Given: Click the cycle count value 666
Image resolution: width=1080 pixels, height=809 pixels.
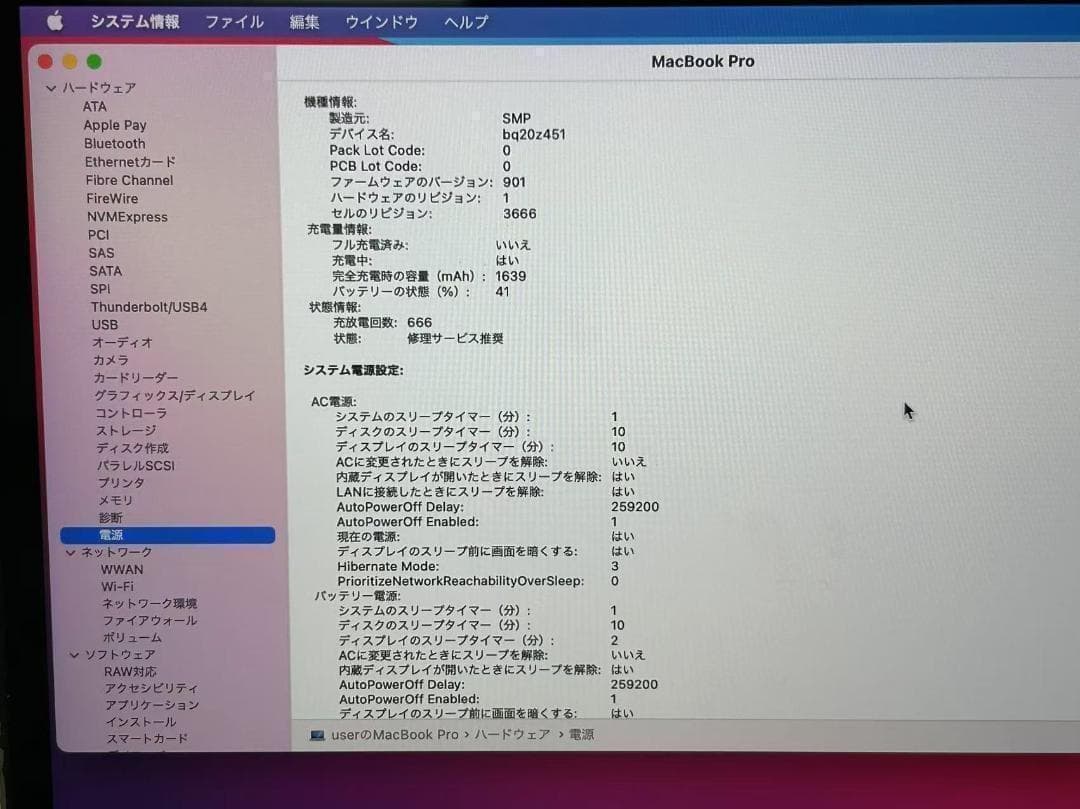Looking at the screenshot, I should (419, 322).
